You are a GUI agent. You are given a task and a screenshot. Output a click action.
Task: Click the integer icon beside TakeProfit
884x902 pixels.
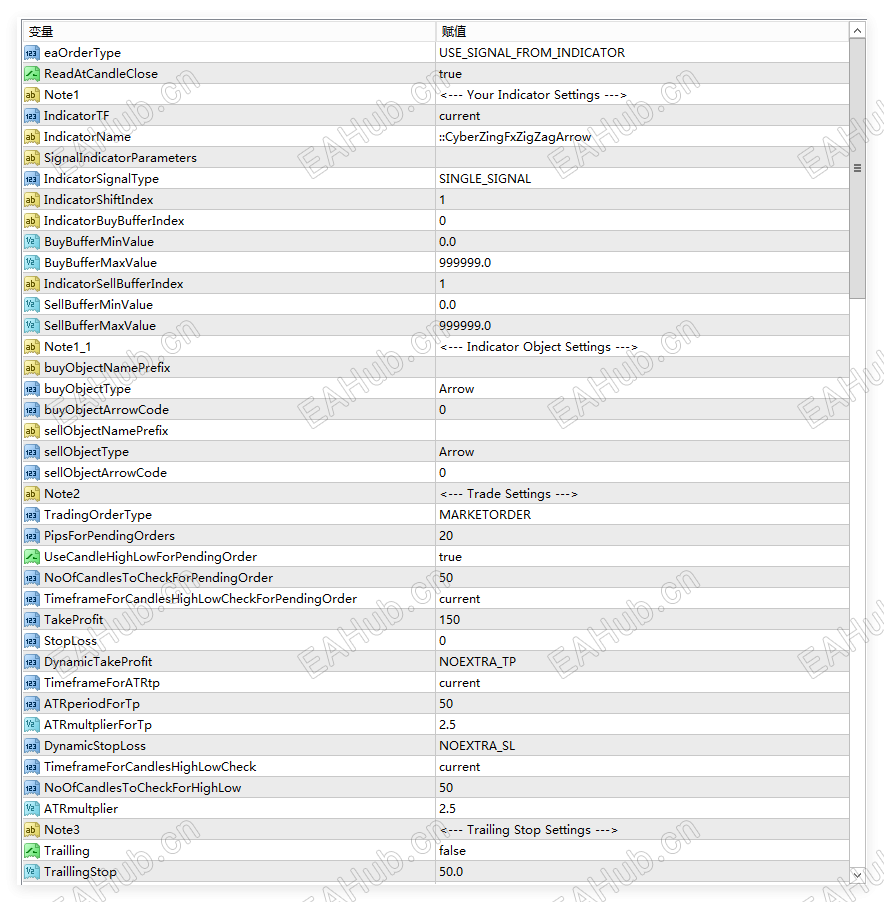click(32, 620)
